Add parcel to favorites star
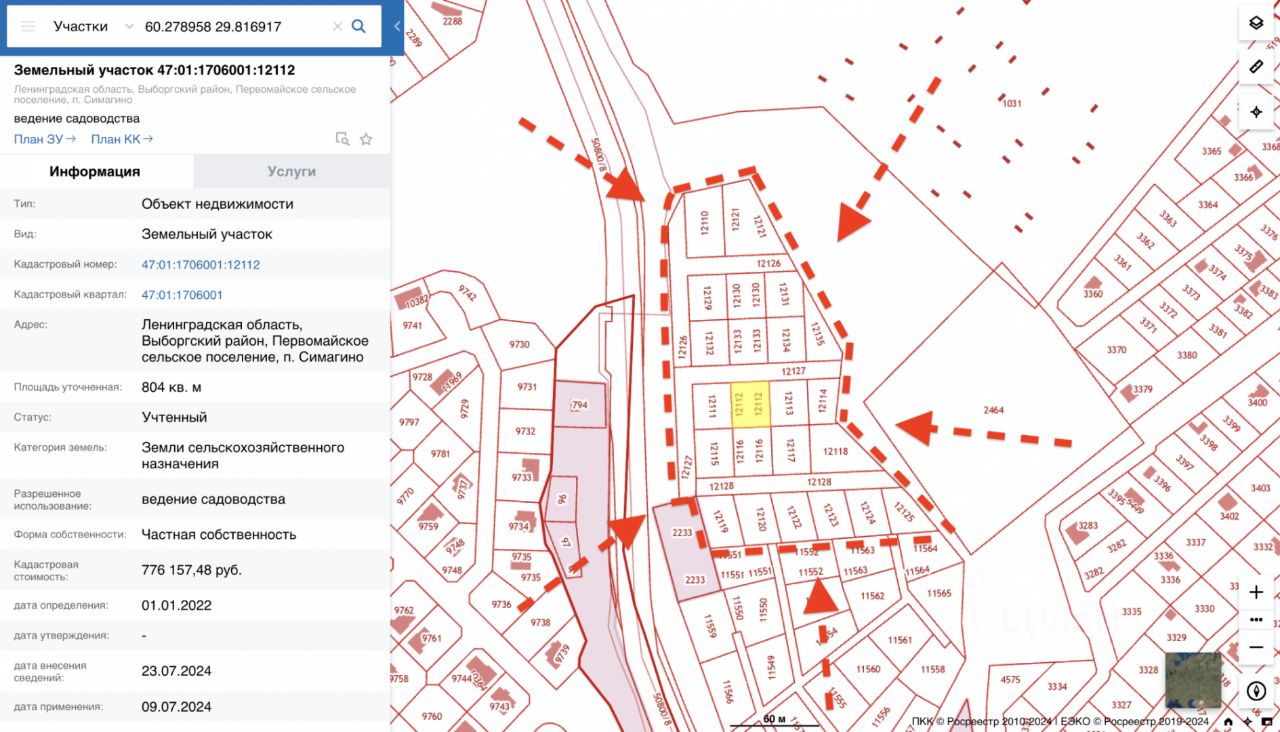The width and height of the screenshot is (1280, 732). [366, 139]
